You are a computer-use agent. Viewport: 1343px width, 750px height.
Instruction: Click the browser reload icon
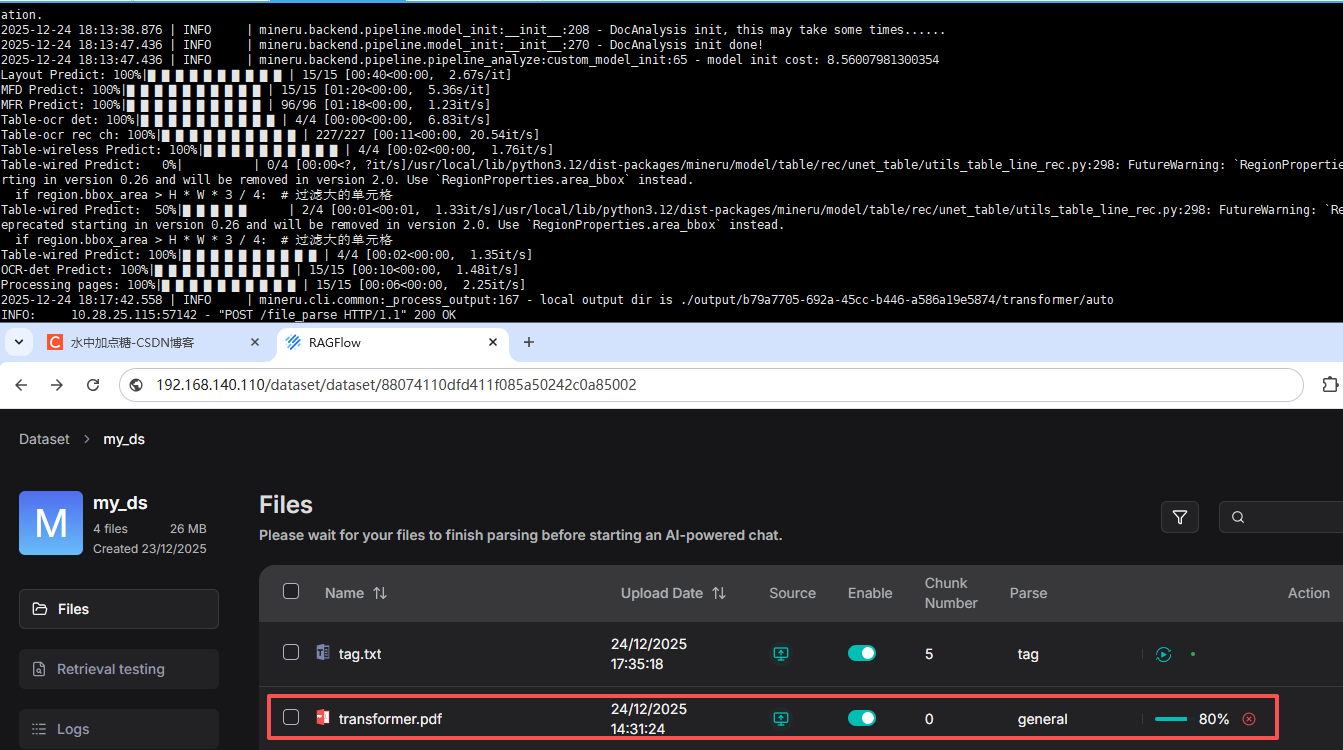93,384
